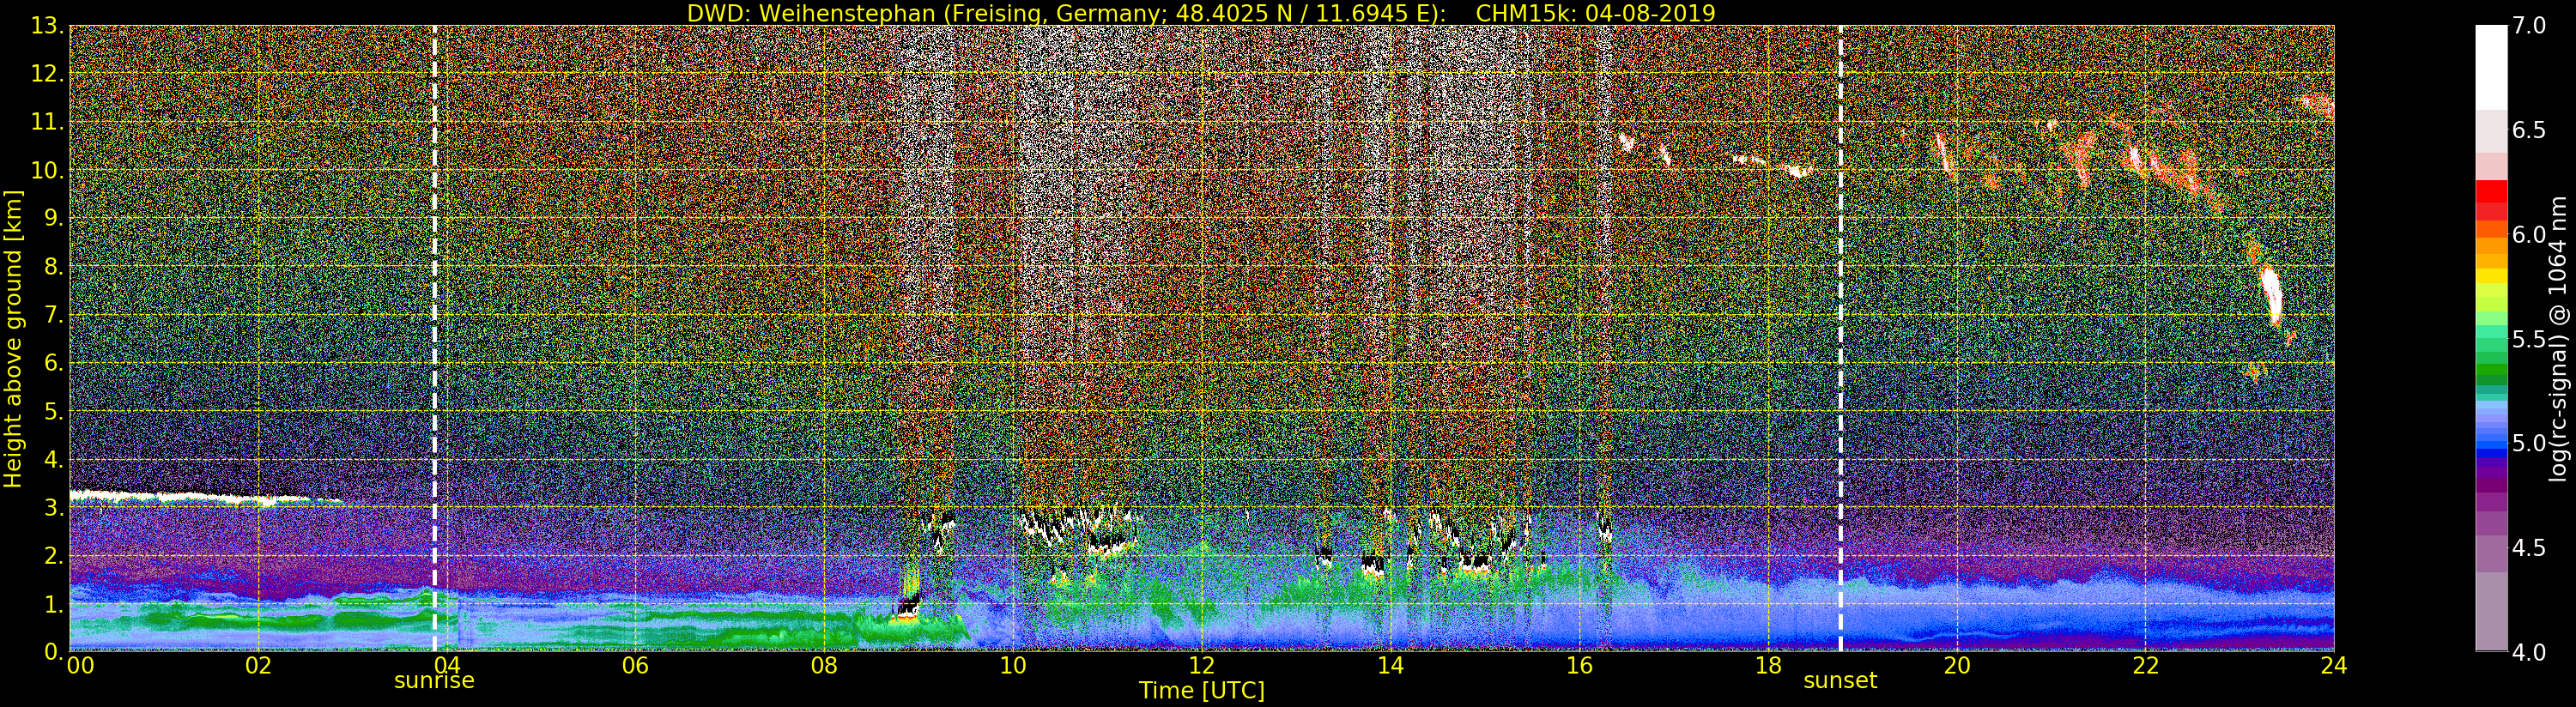Screen dimensions: 2576x707
Task: Pick the yellow segment of the colorbar
Action: 2491,275
